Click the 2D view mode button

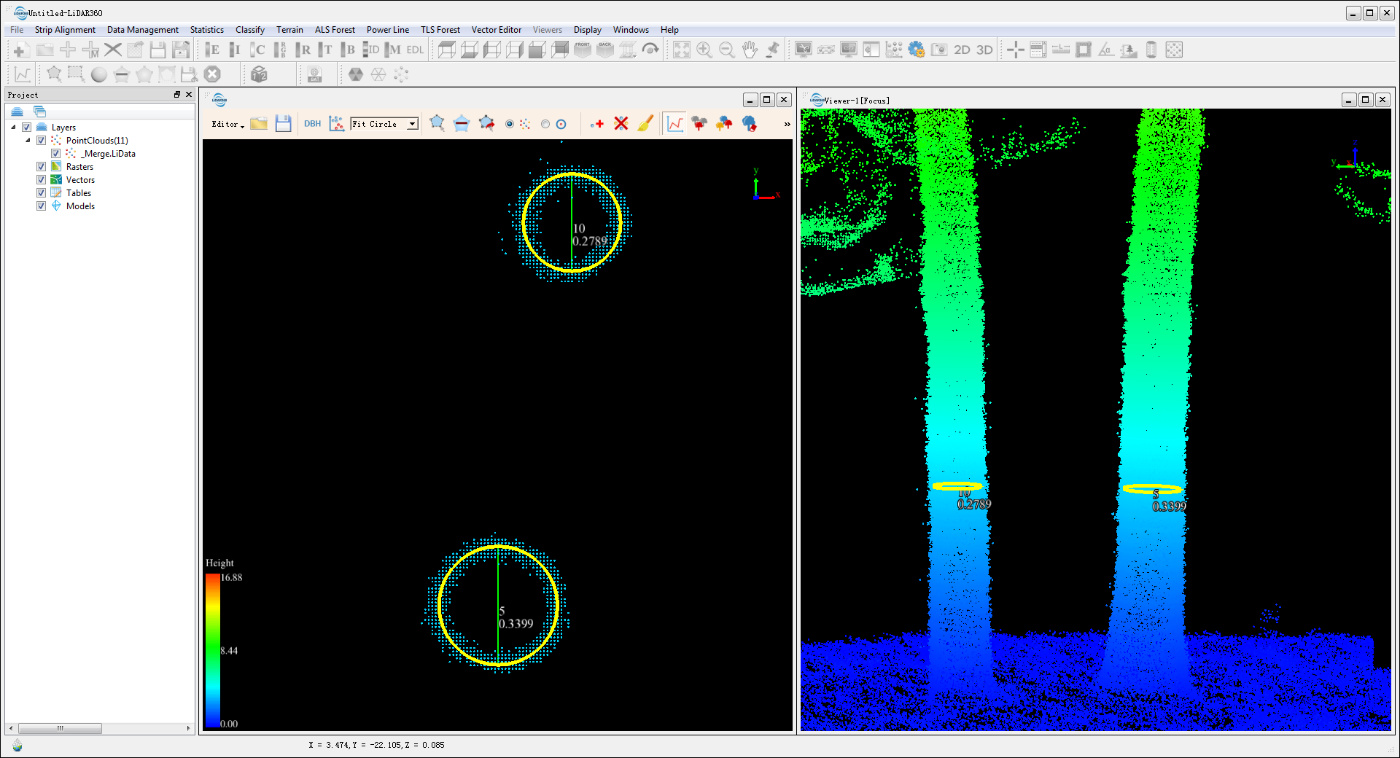(962, 49)
